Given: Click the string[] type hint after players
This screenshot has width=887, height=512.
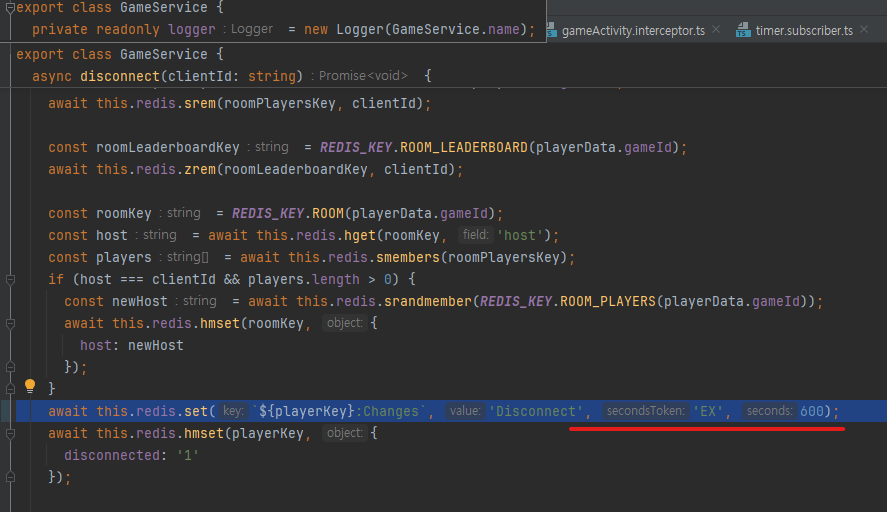Looking at the screenshot, I should tap(188, 257).
